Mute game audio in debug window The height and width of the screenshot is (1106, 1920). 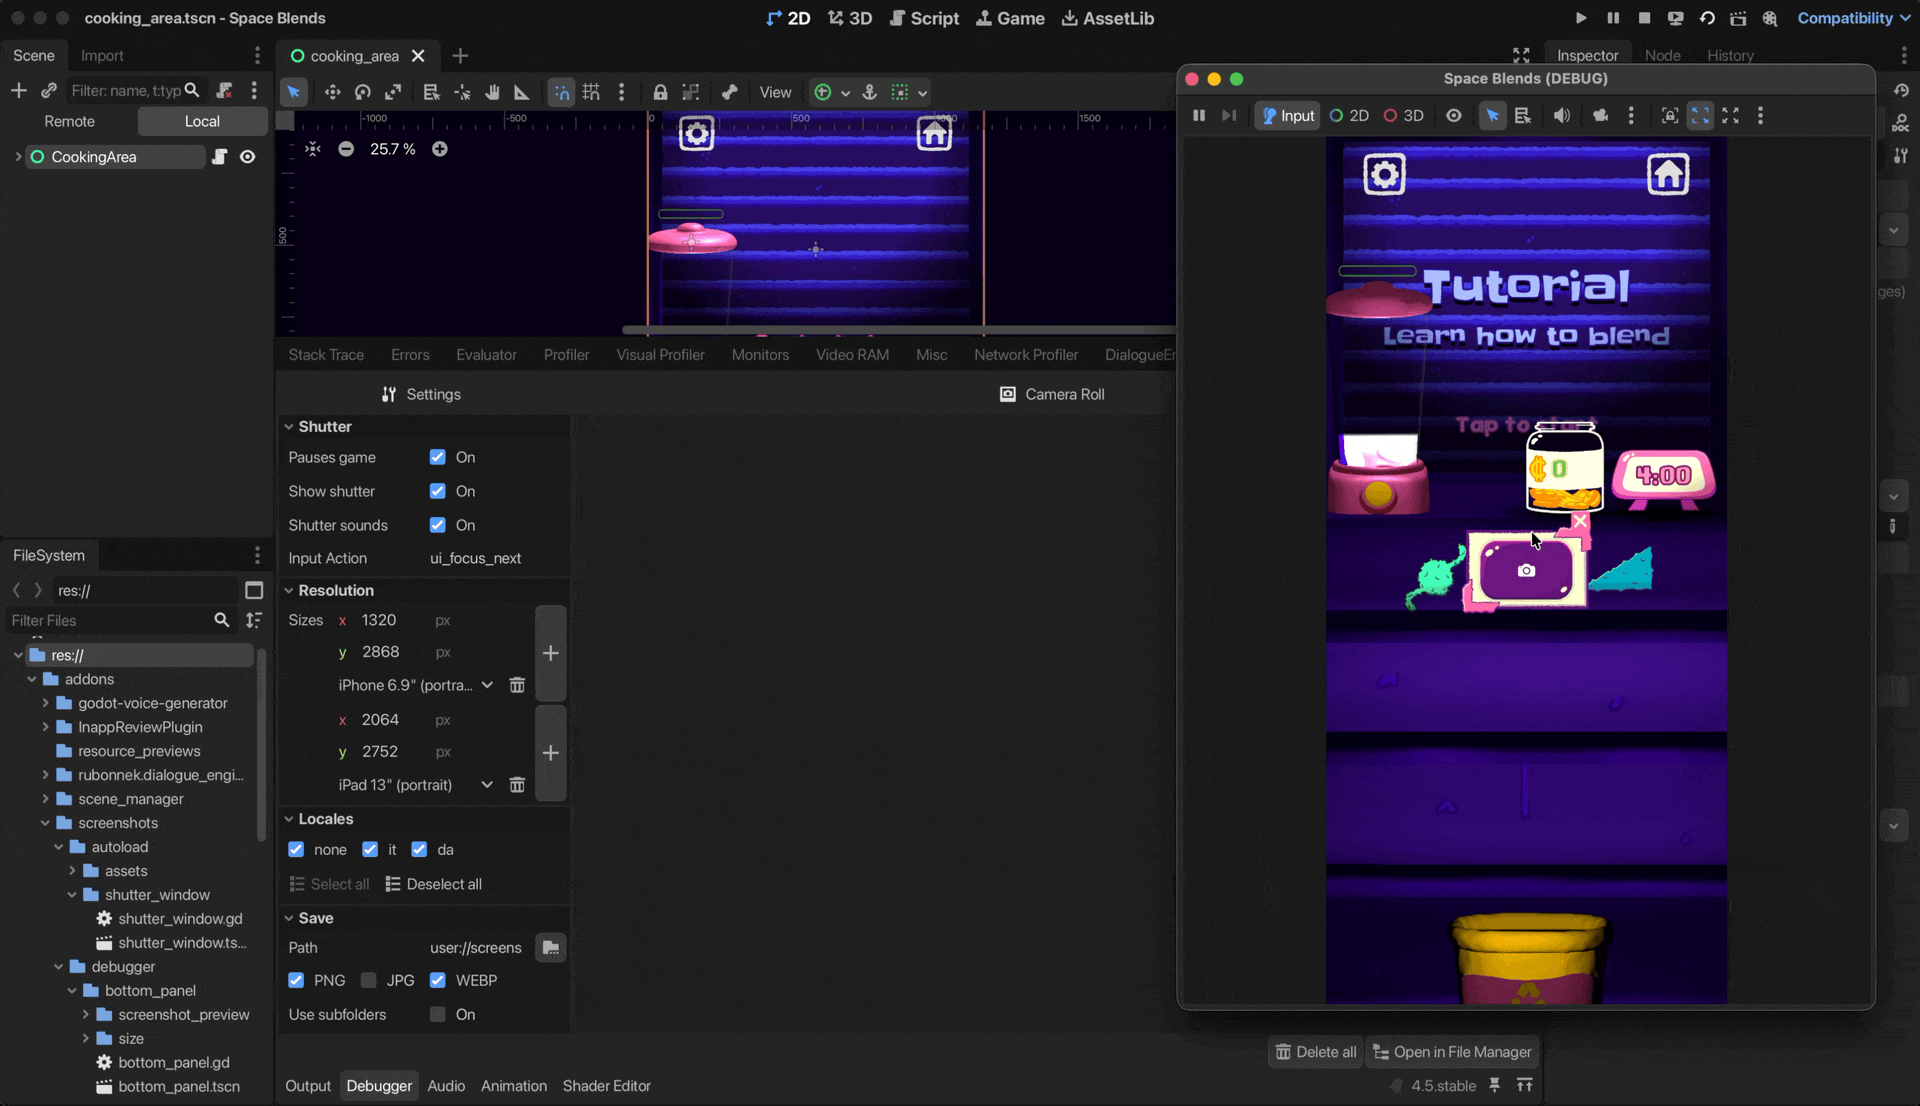[1561, 116]
